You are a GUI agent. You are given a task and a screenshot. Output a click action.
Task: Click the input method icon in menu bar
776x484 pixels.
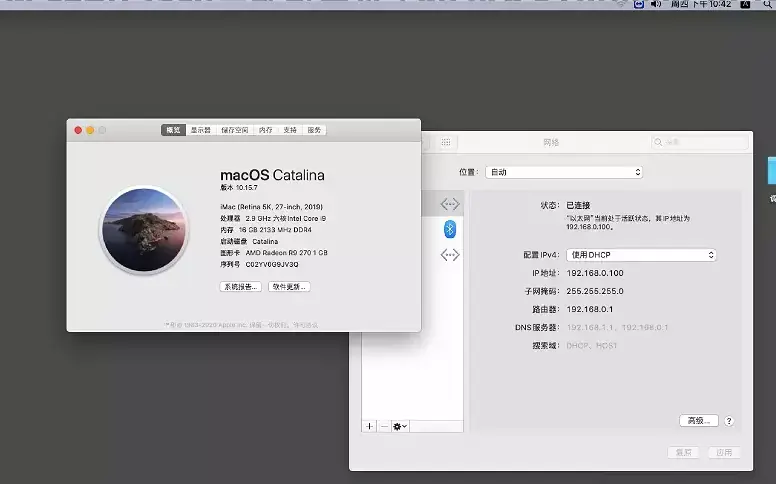[745, 4]
